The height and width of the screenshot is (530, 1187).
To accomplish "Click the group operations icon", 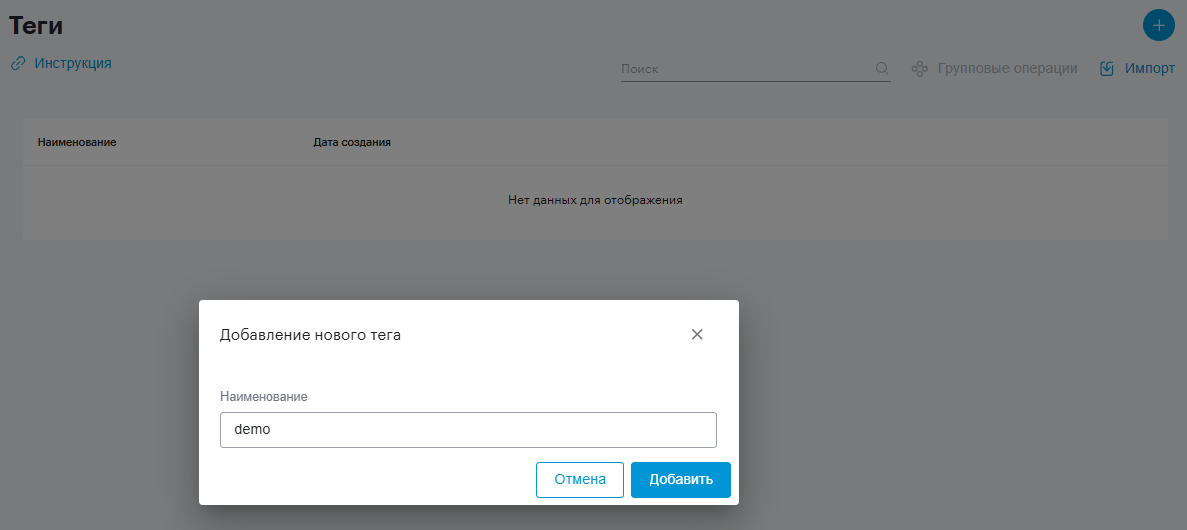I will tap(920, 69).
